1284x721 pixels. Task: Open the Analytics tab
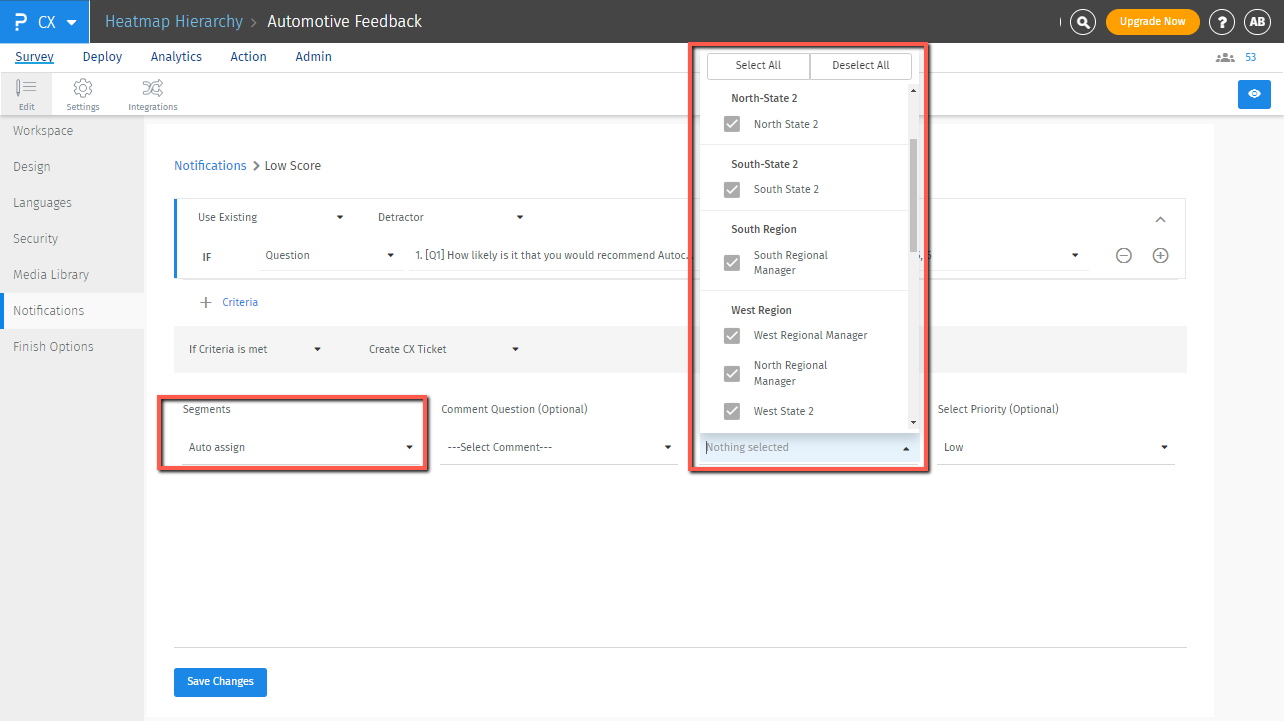pos(176,57)
